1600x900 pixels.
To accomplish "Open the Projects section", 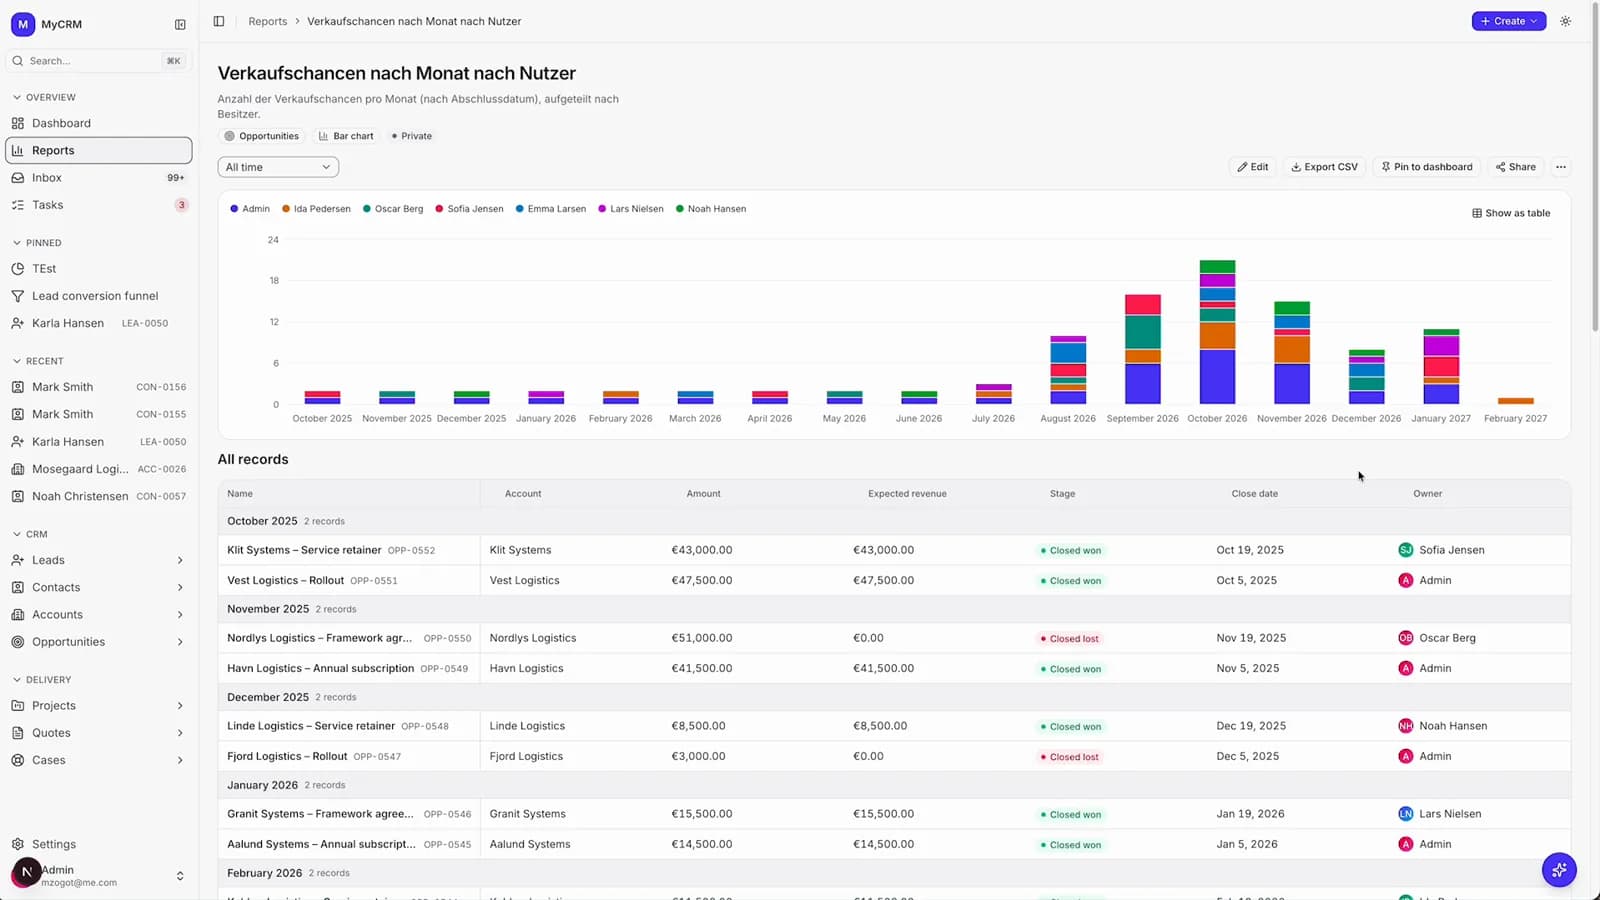I will (x=99, y=706).
